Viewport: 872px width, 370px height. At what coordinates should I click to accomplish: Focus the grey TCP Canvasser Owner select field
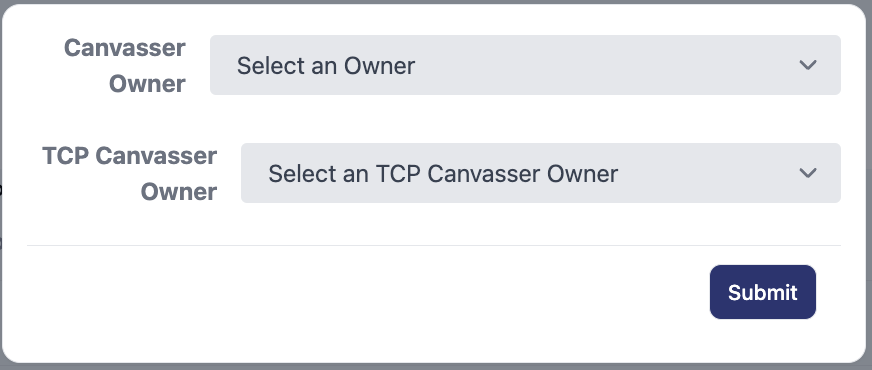click(541, 173)
